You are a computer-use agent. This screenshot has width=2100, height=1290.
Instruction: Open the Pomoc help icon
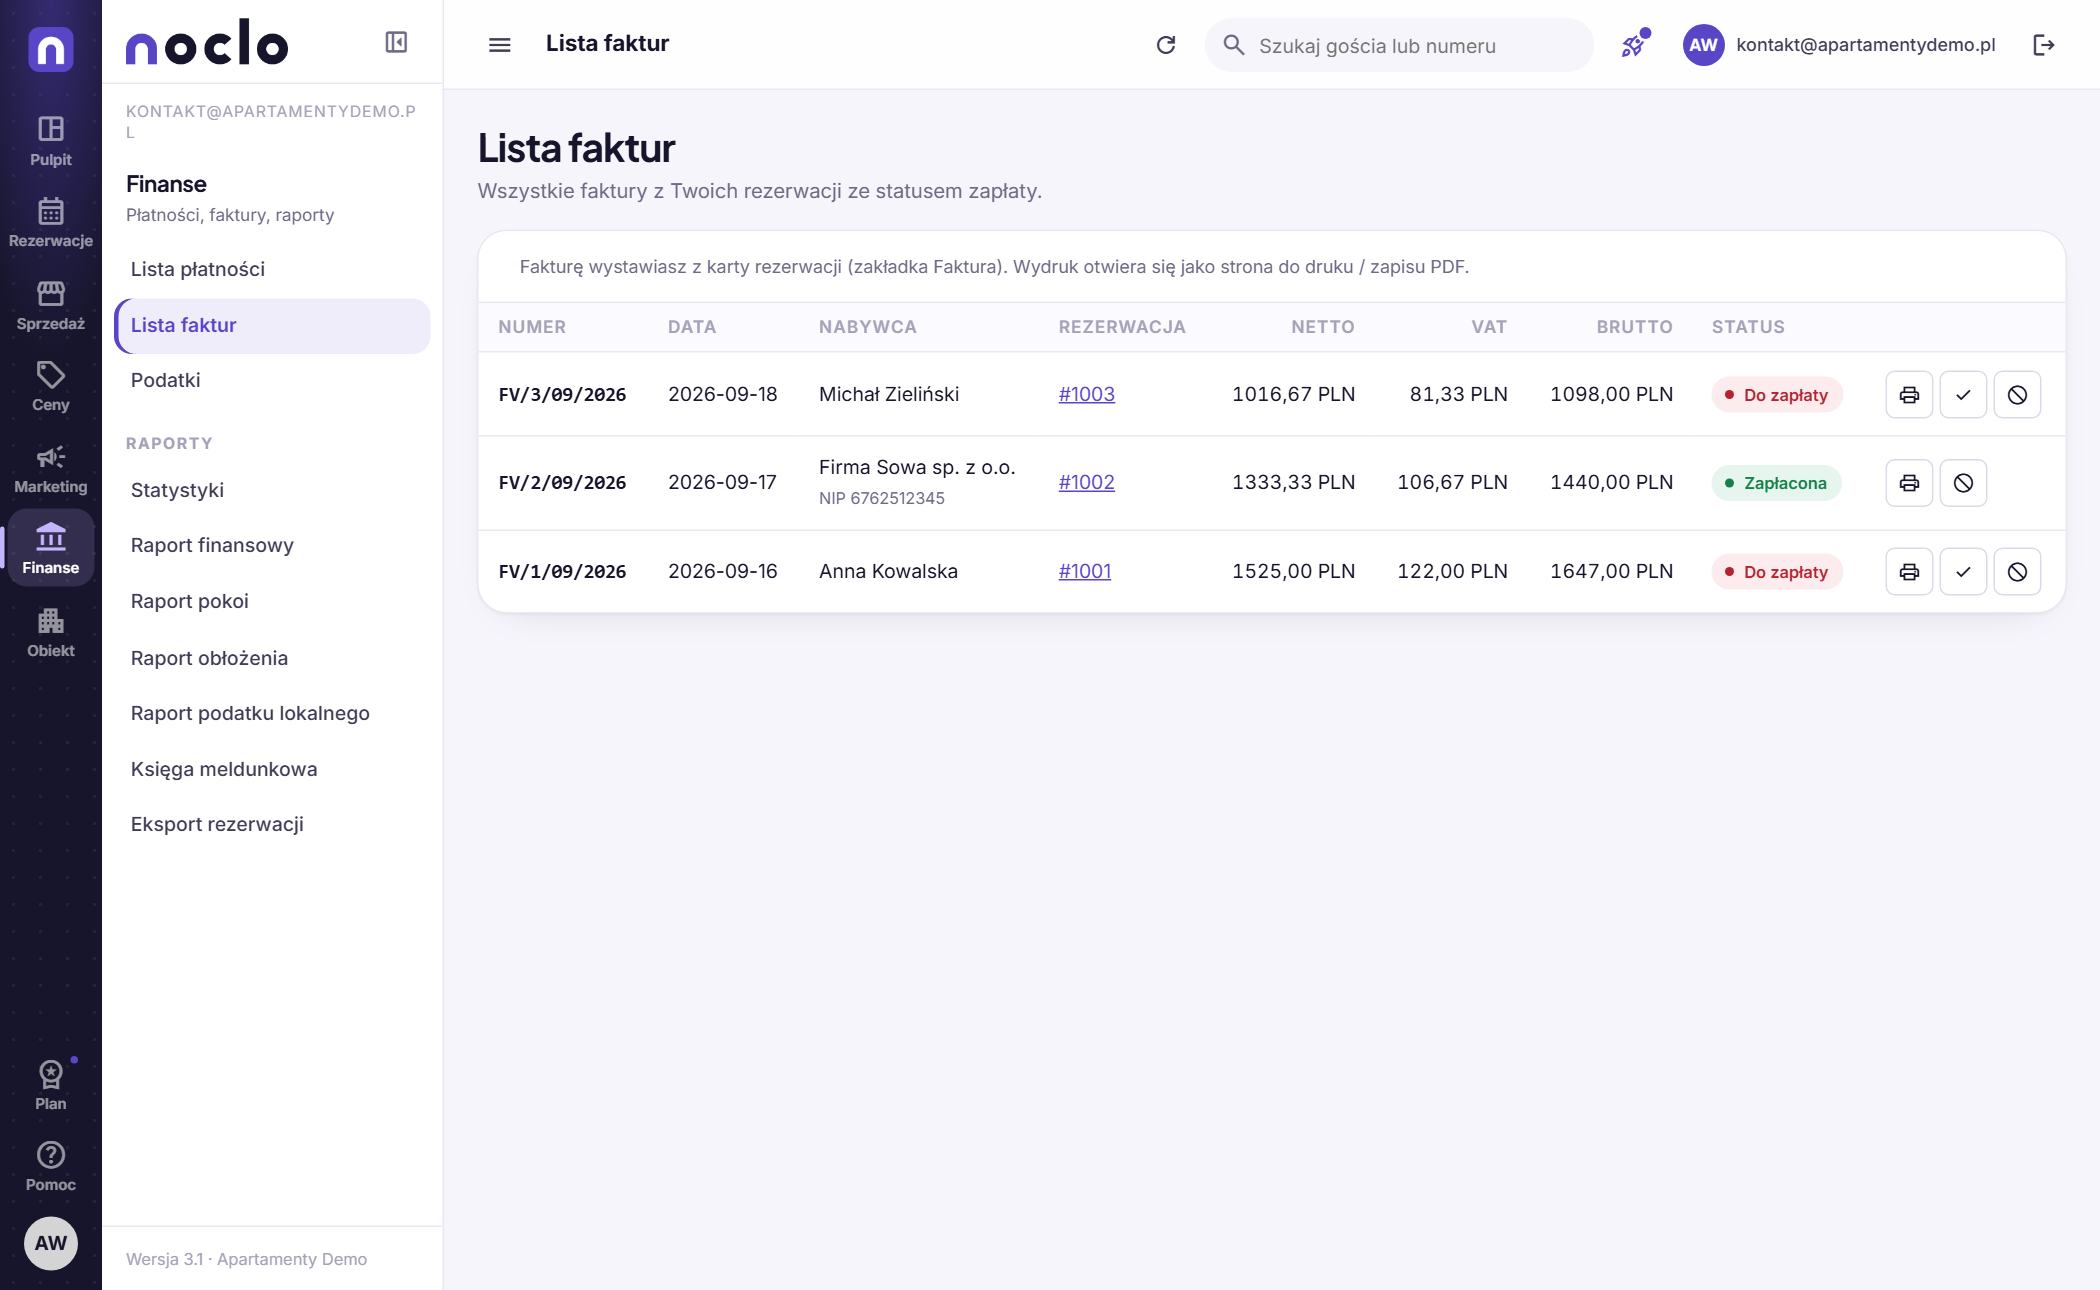[x=50, y=1167]
